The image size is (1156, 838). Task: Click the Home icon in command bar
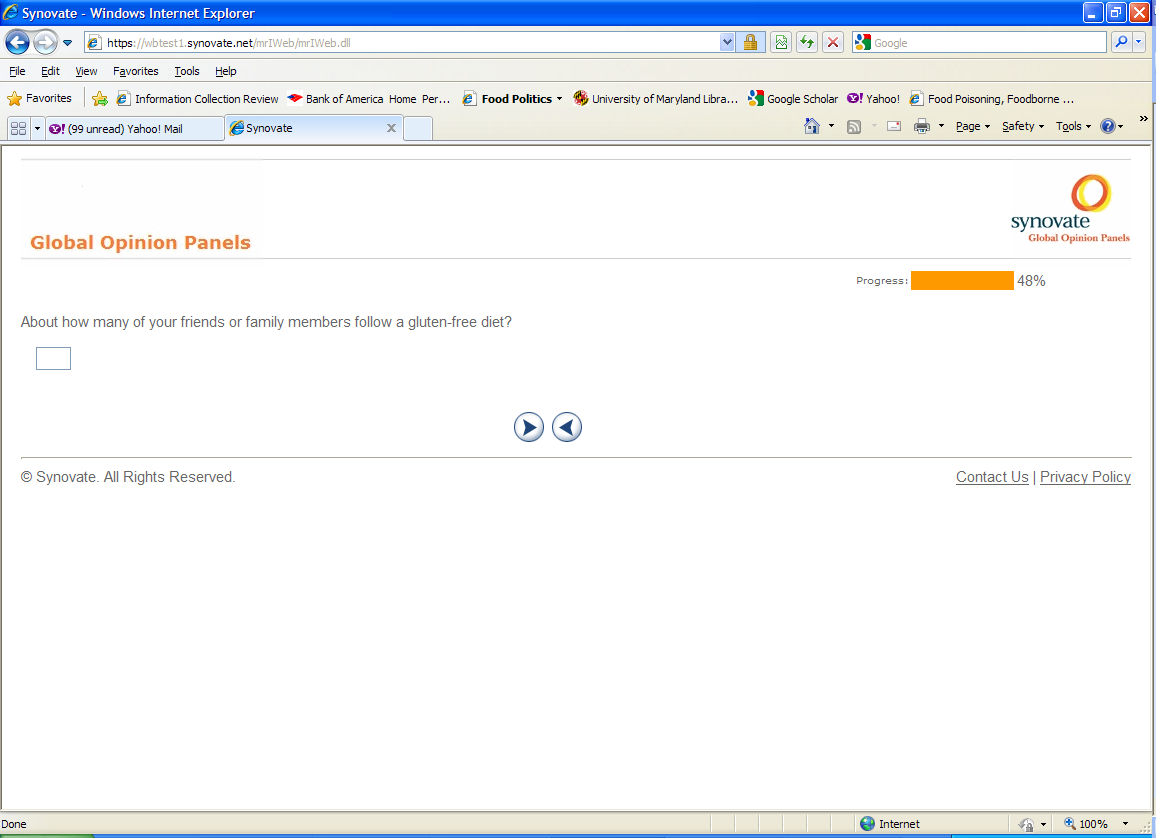point(812,126)
